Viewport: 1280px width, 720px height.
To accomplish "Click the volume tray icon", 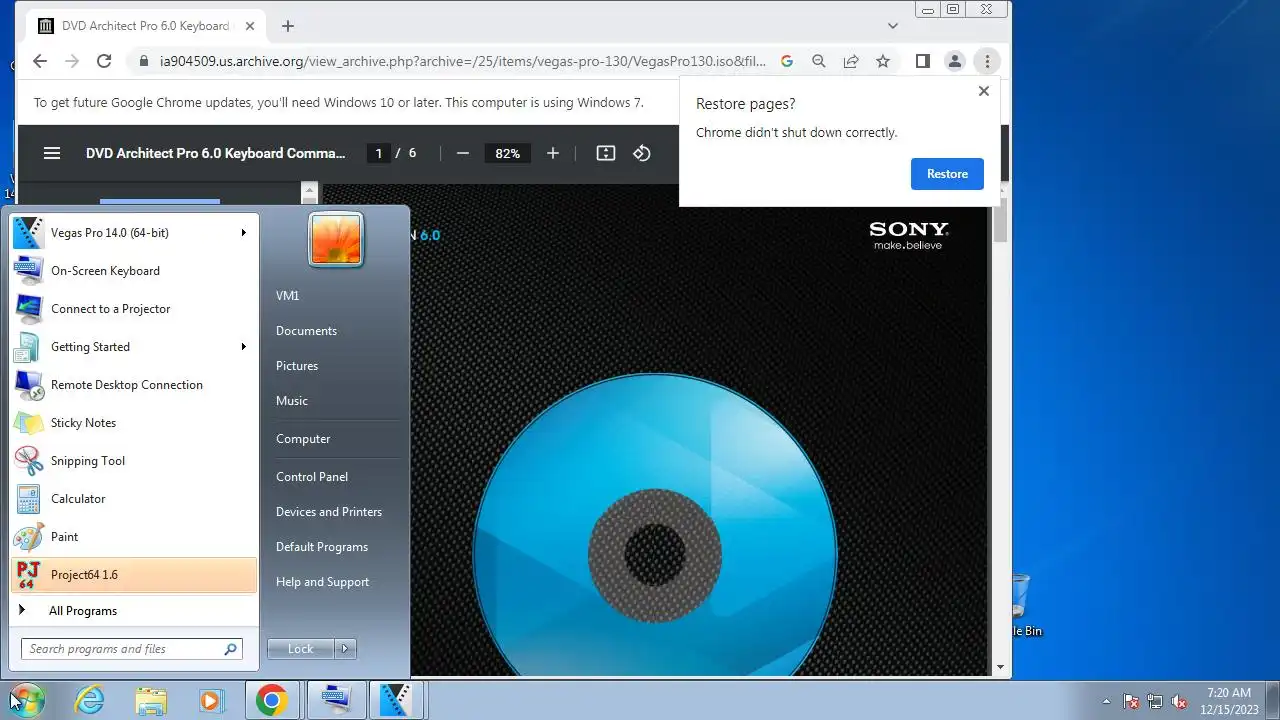I will pos(1179,701).
